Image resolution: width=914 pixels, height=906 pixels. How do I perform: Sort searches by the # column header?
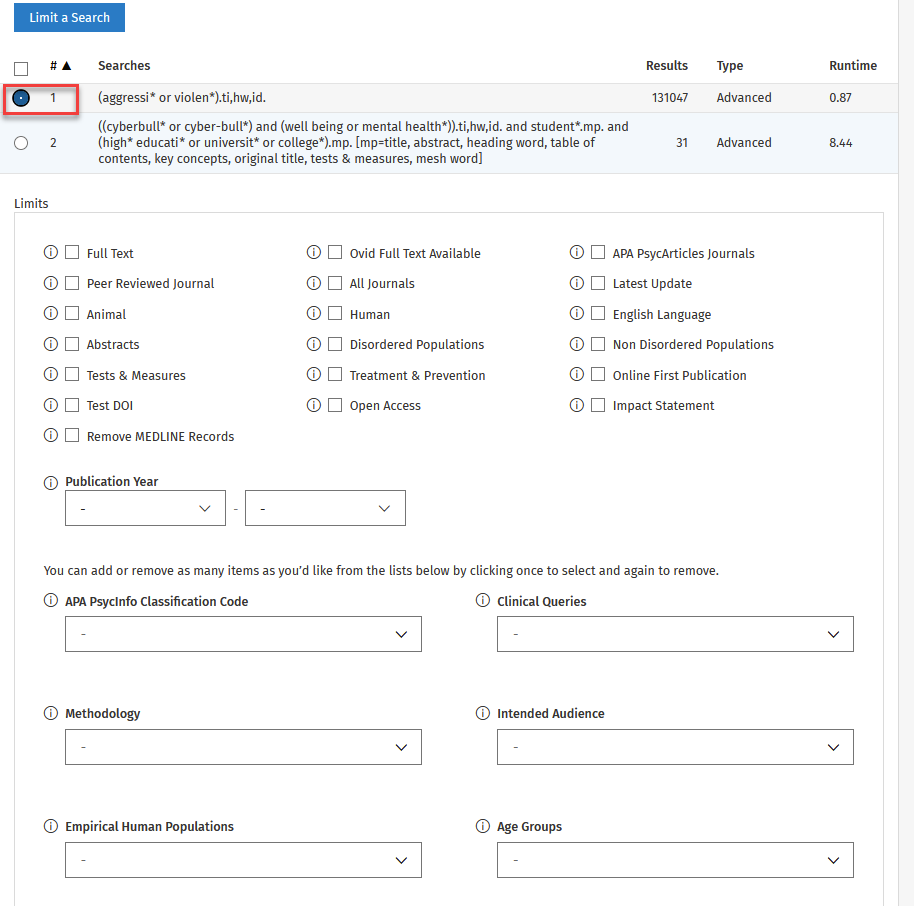point(60,66)
